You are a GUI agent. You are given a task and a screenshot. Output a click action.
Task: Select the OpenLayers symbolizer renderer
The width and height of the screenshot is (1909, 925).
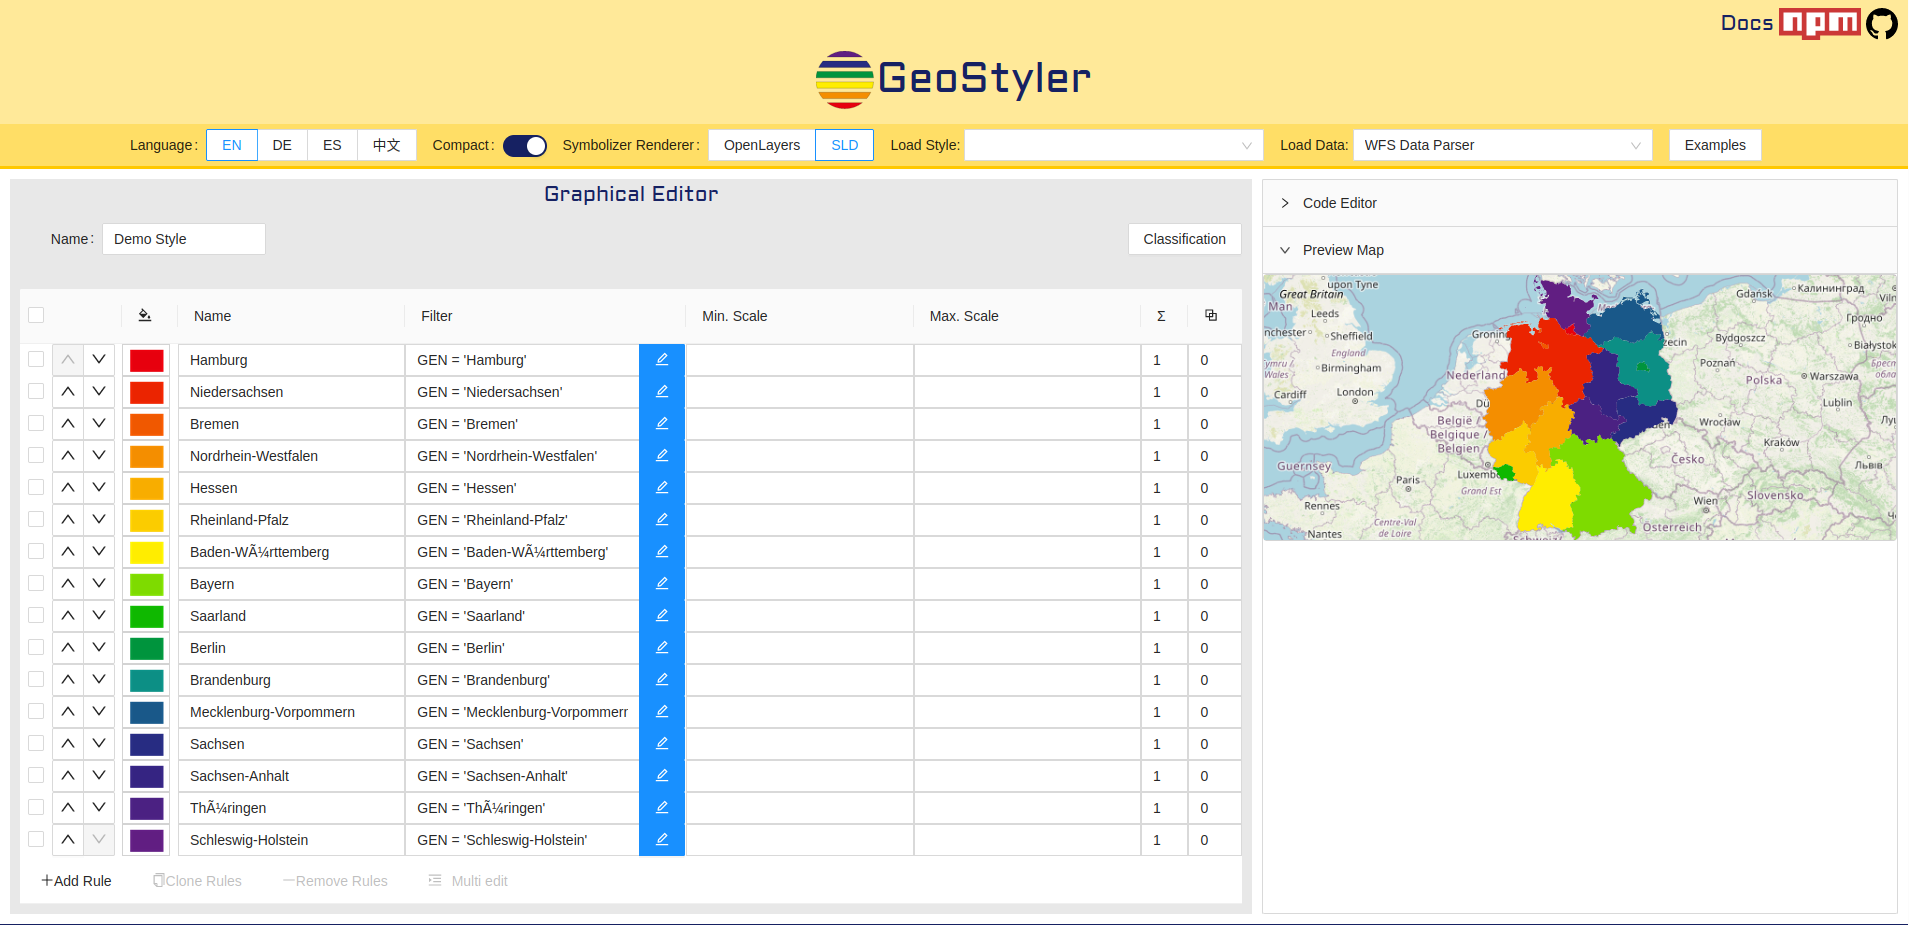(761, 146)
